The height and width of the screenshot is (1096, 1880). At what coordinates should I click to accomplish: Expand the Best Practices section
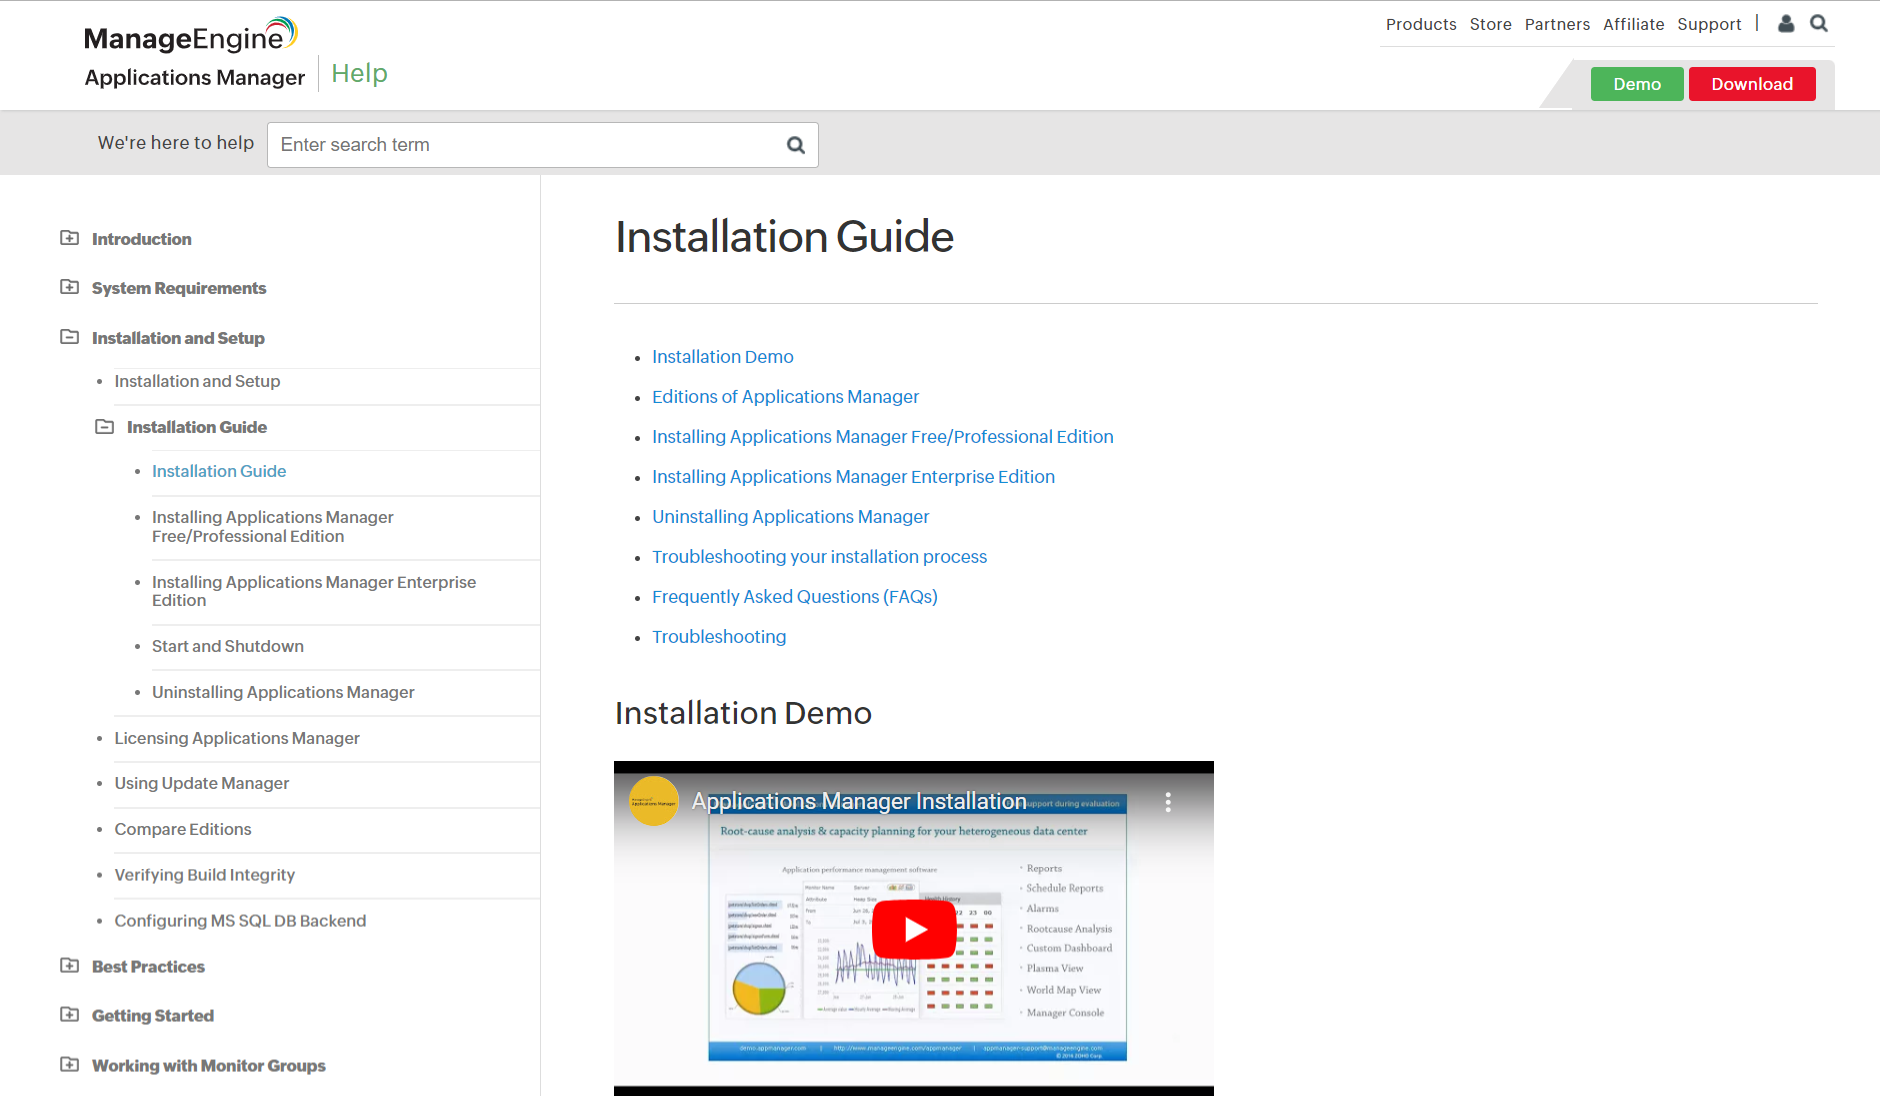(x=69, y=966)
